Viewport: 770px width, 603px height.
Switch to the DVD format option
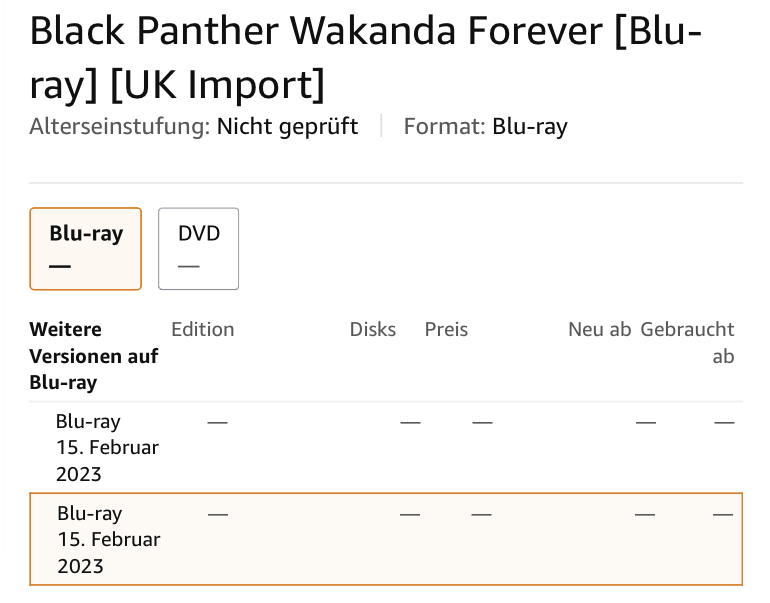(x=198, y=249)
